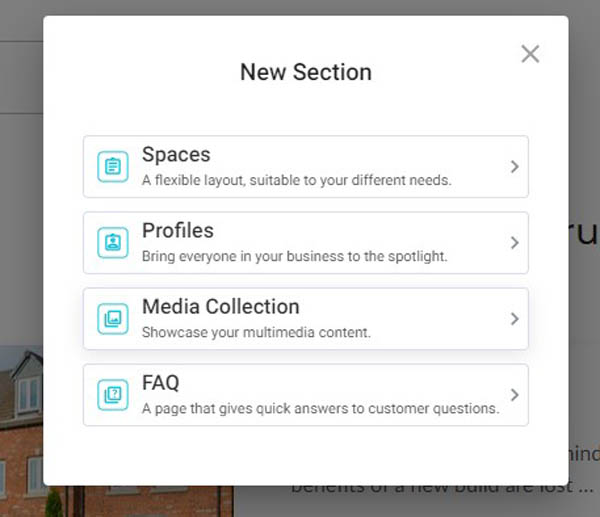Click the Spaces clipboard icon

[x=113, y=167]
